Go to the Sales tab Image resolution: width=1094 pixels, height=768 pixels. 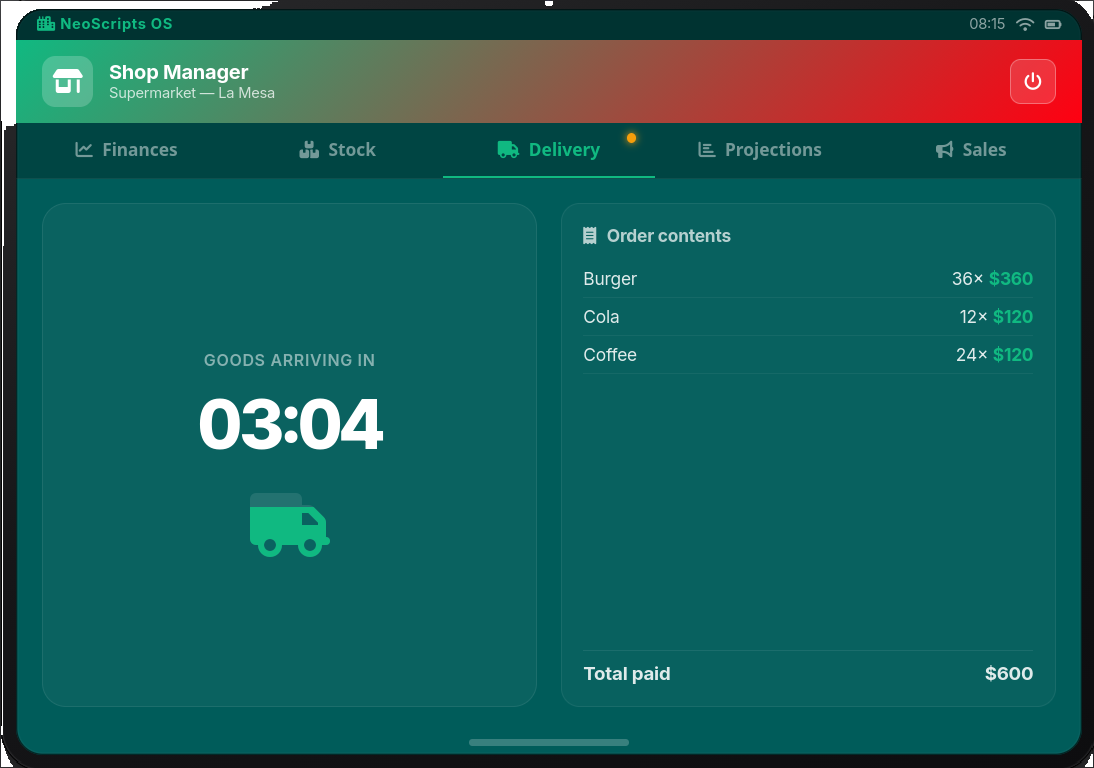pyautogui.click(x=971, y=149)
